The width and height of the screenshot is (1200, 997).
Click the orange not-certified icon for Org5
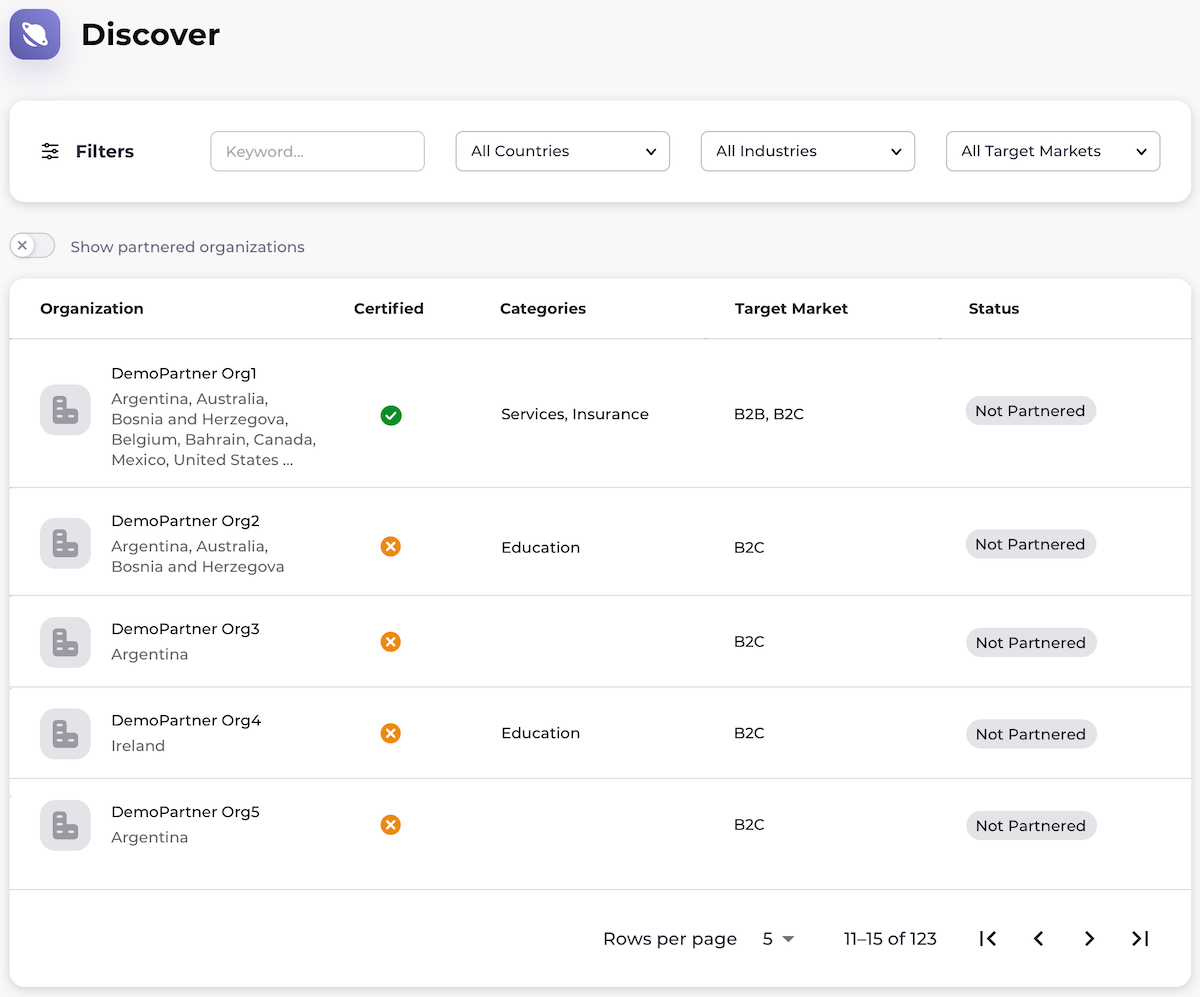(x=391, y=825)
